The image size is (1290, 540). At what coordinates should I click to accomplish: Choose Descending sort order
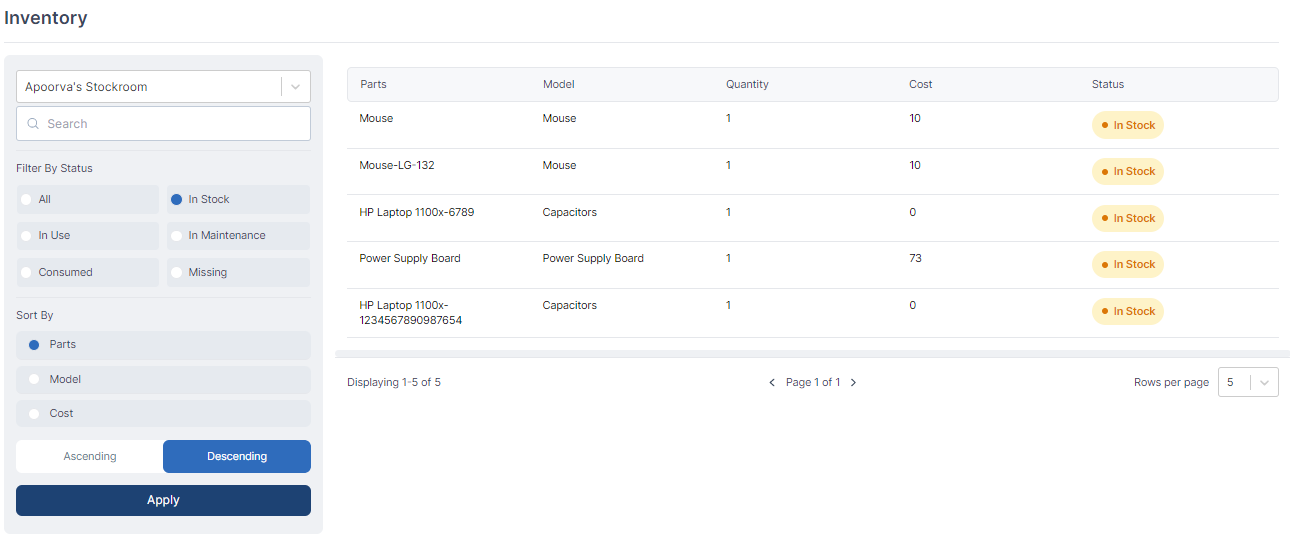coord(237,456)
